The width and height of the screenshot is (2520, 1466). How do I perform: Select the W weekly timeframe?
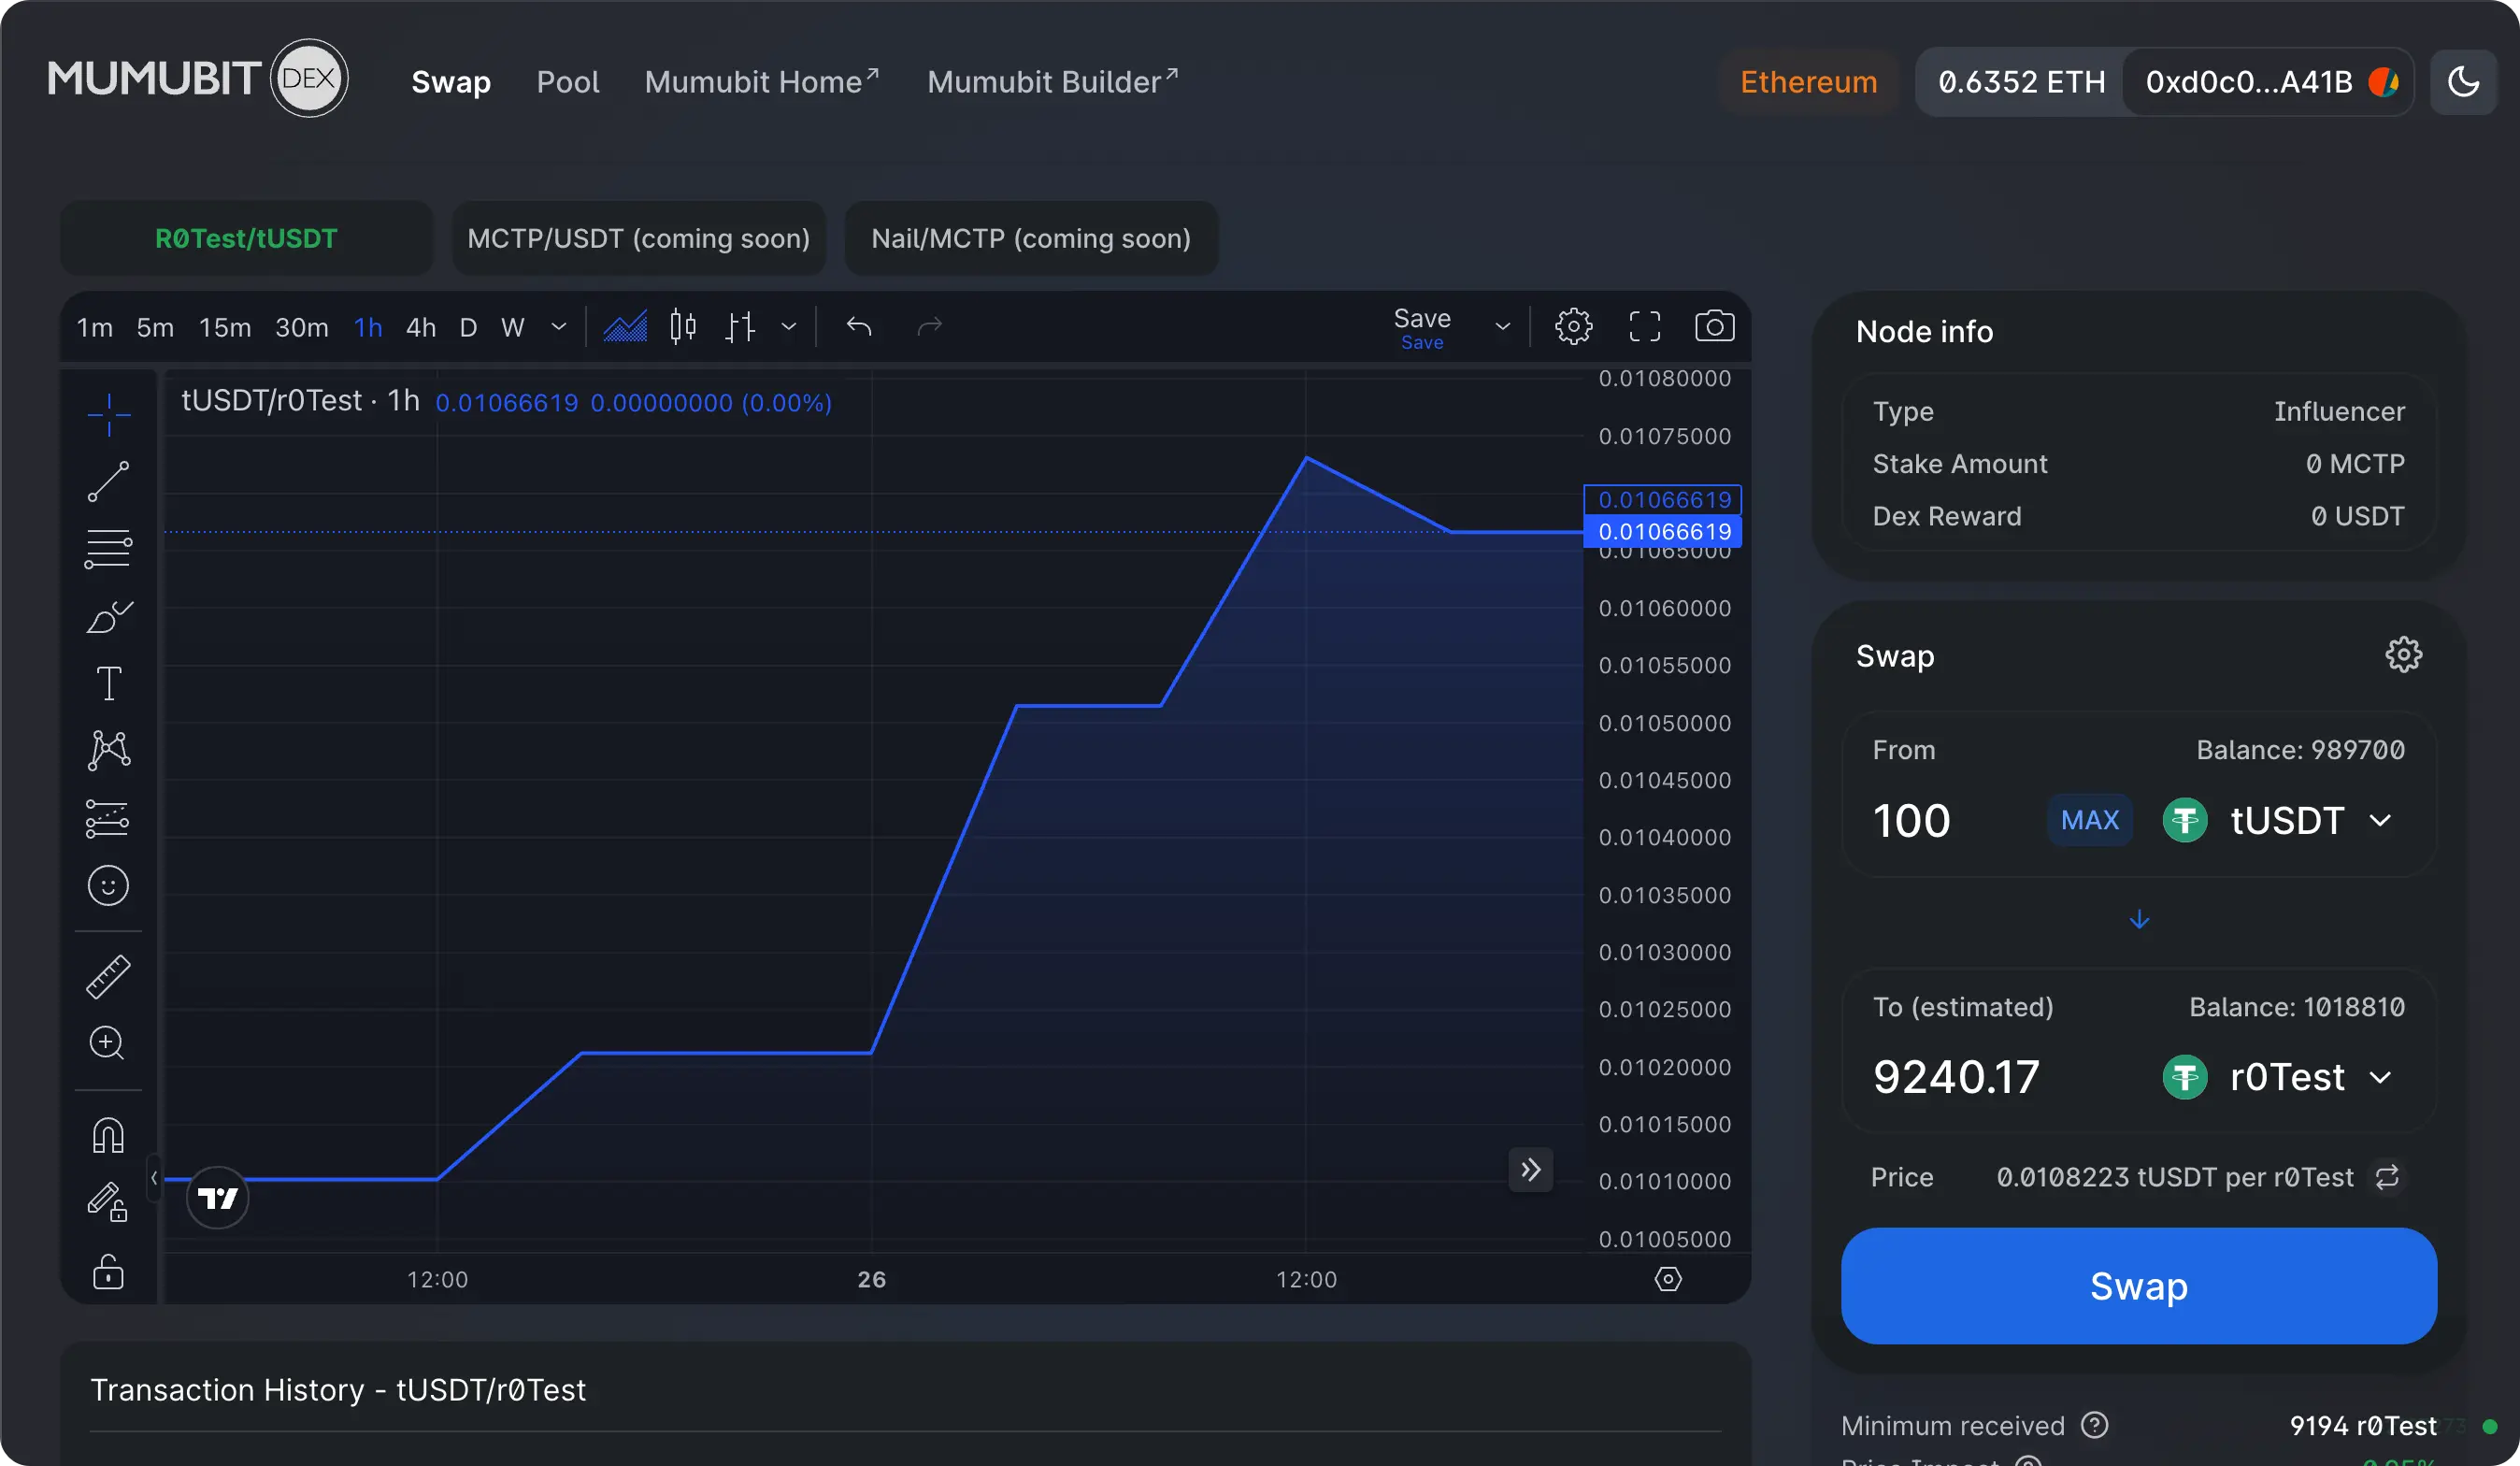point(513,328)
